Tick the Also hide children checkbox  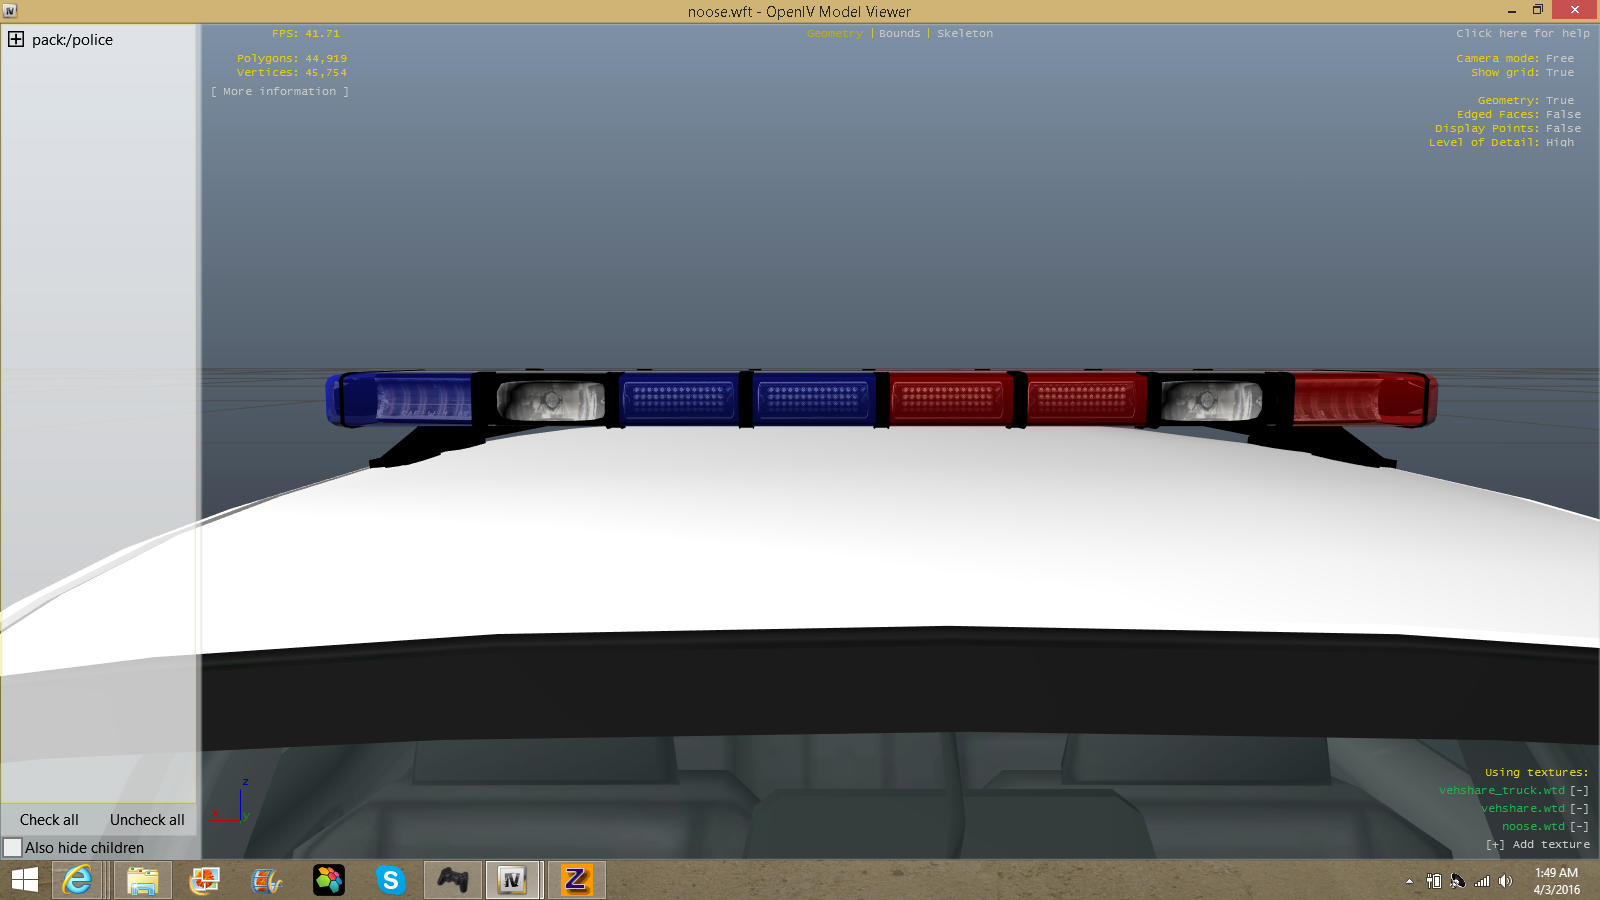click(13, 847)
